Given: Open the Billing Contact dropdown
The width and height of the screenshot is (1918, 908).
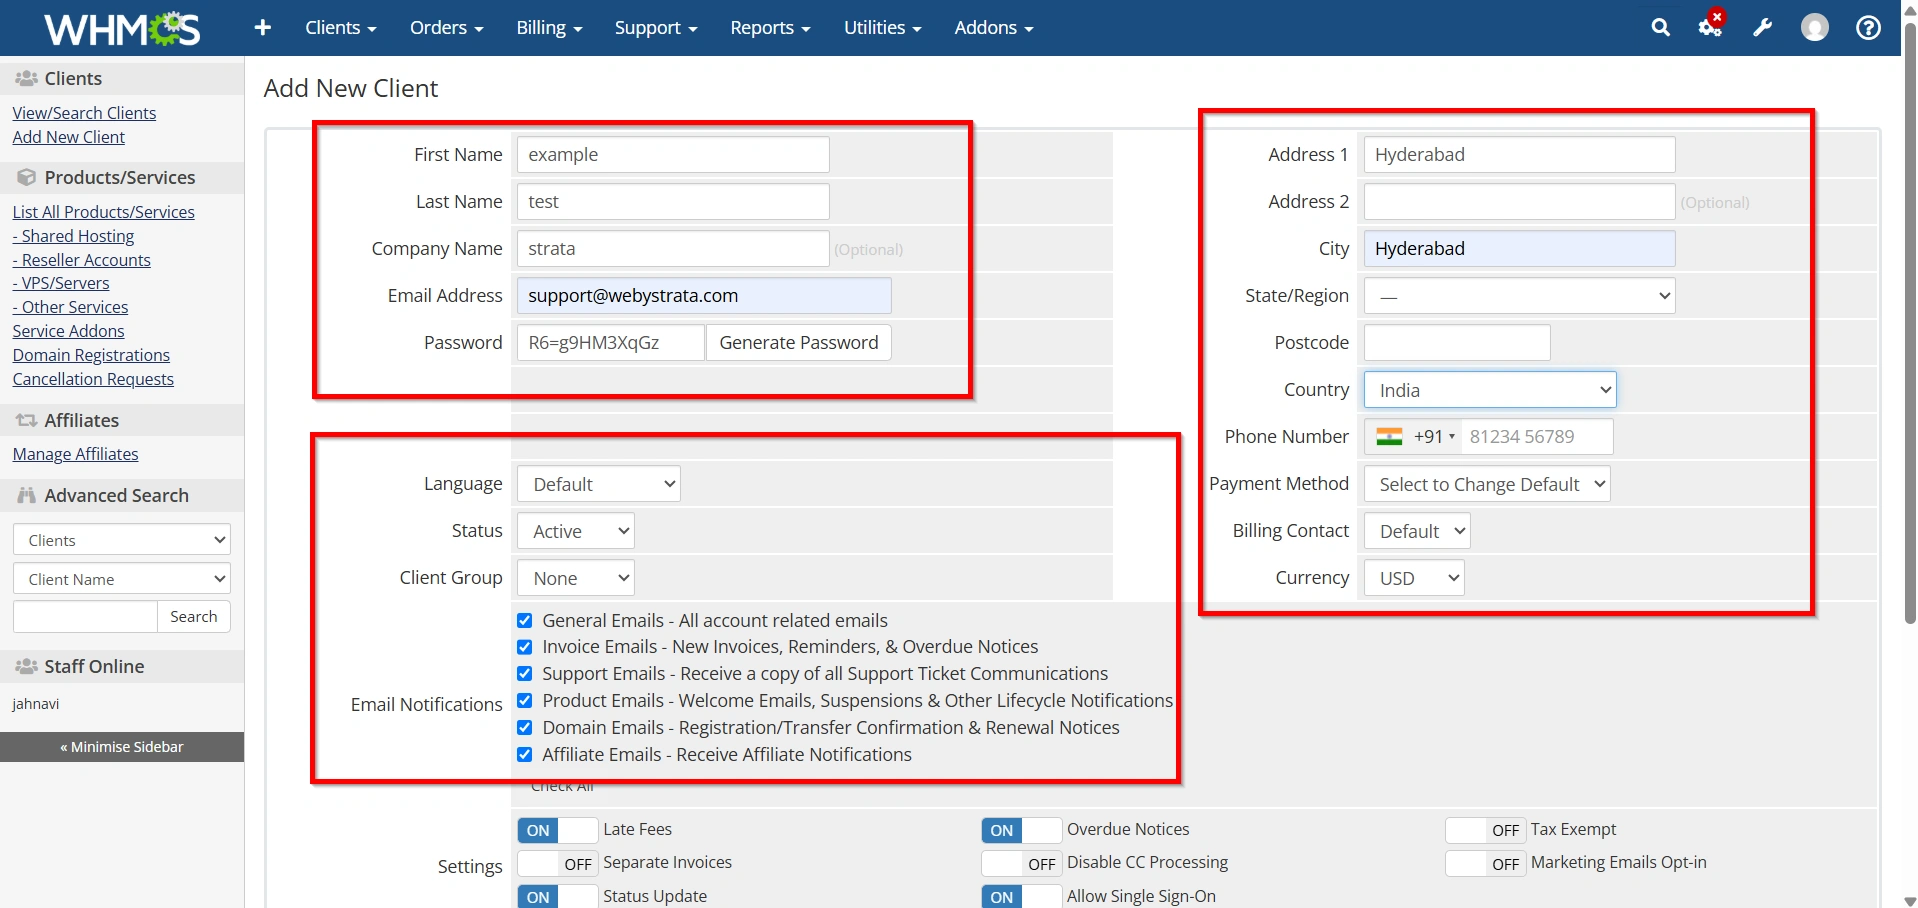Looking at the screenshot, I should pyautogui.click(x=1417, y=531).
